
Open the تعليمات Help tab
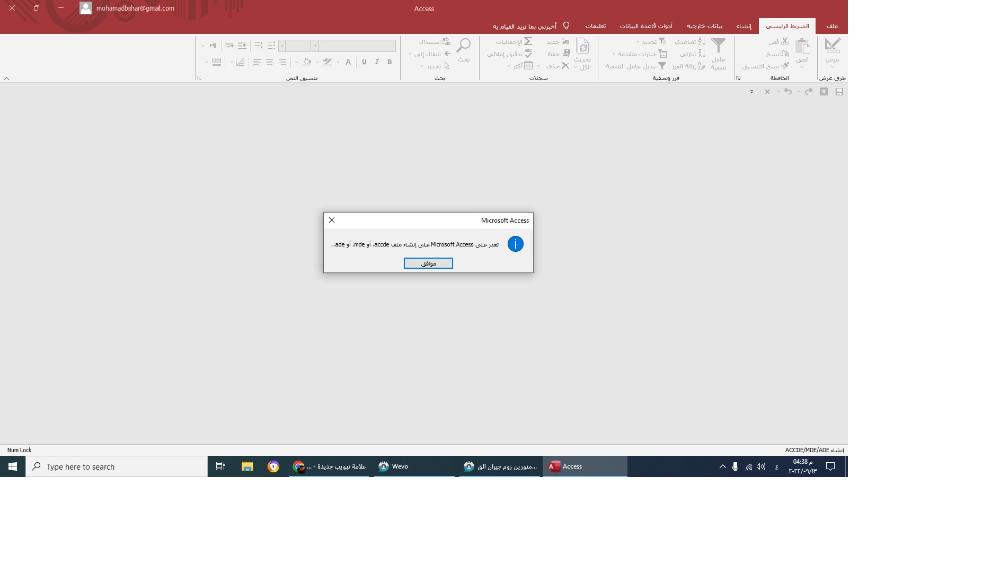[x=595, y=26]
